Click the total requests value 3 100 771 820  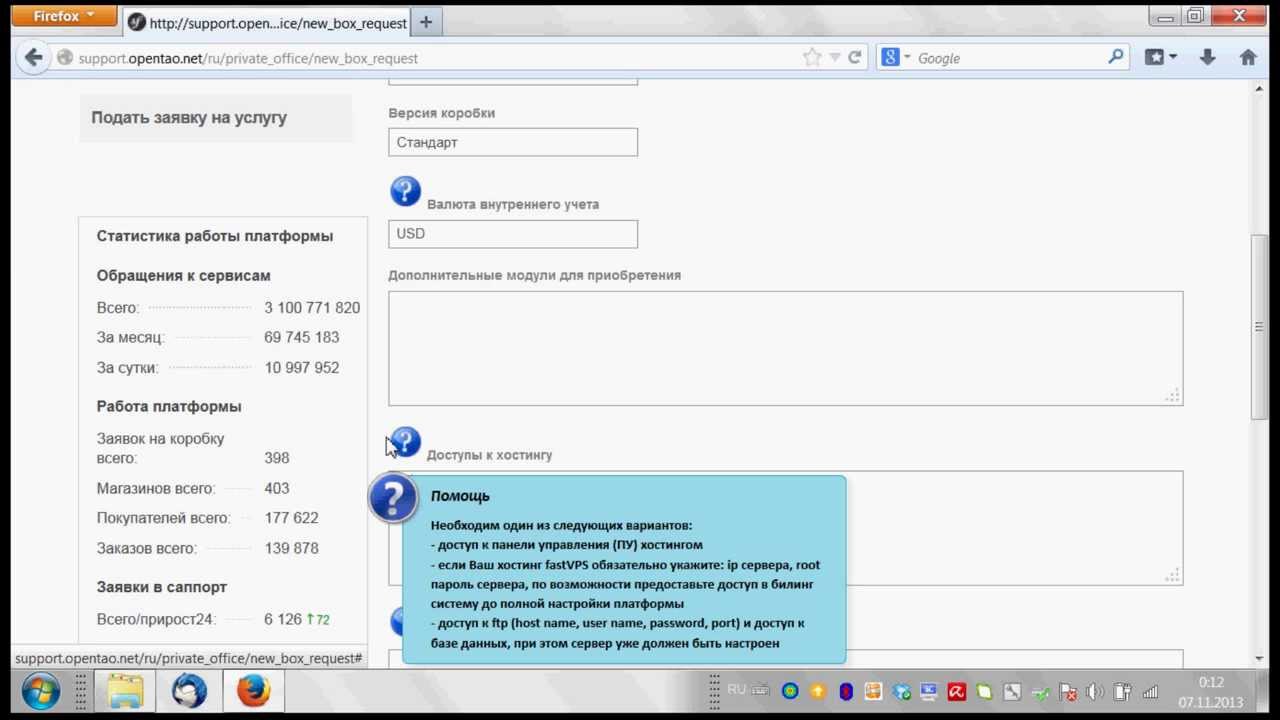tap(312, 308)
